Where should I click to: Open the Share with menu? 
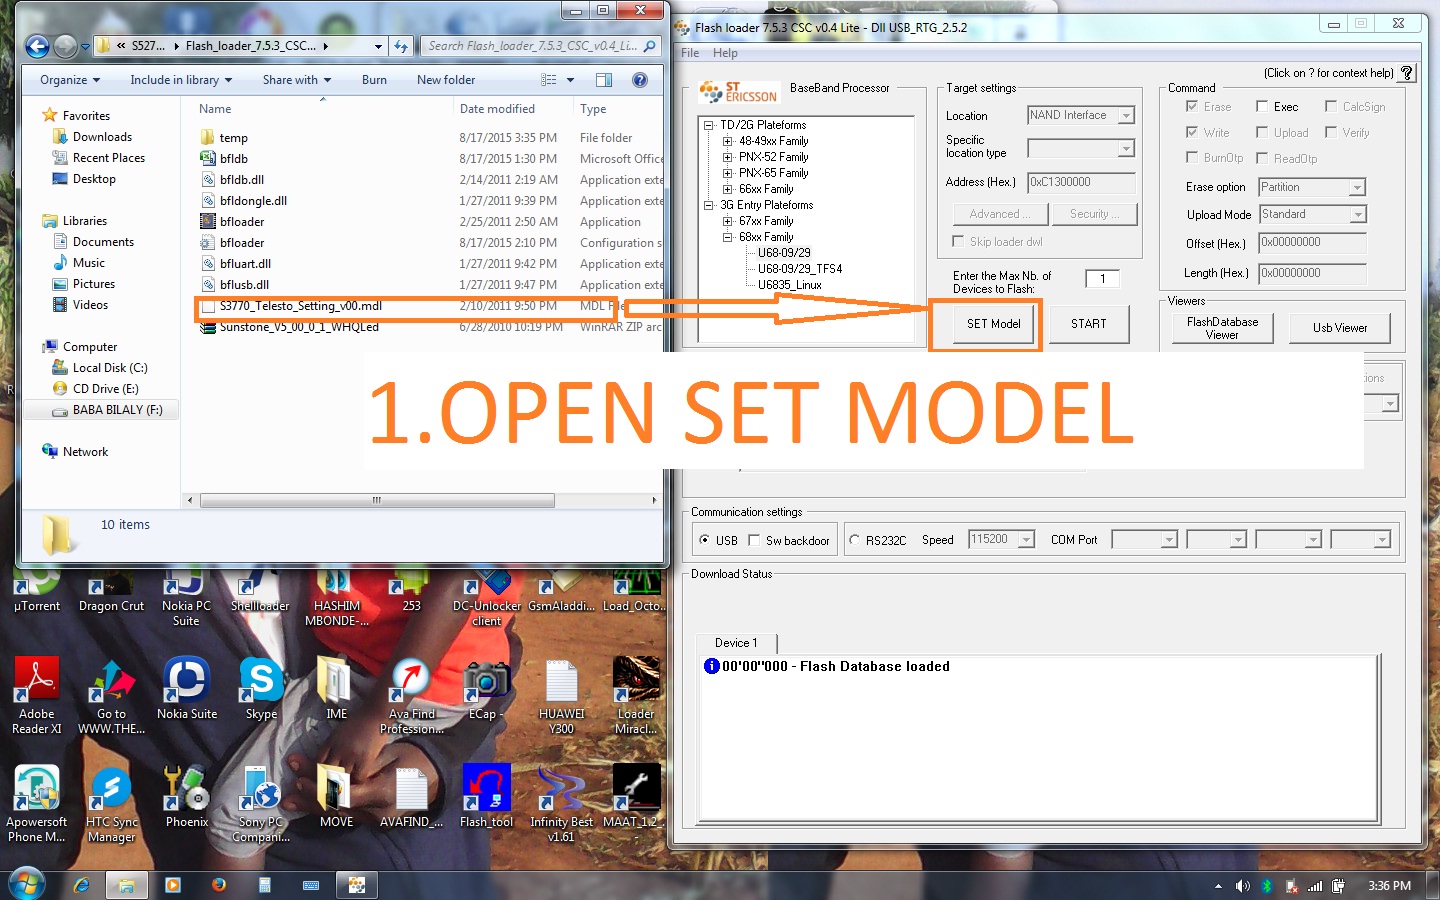297,80
